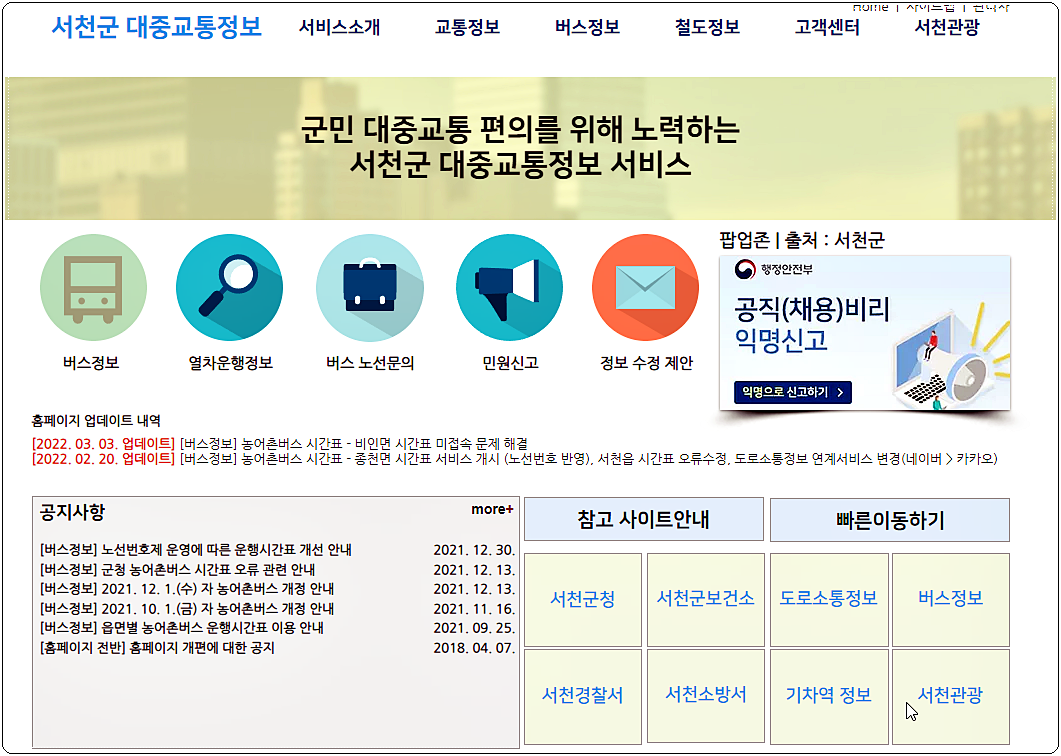Click the 홈페이지 업데이트 내역 heading
Image resolution: width=1061 pixels, height=756 pixels.
point(95,421)
